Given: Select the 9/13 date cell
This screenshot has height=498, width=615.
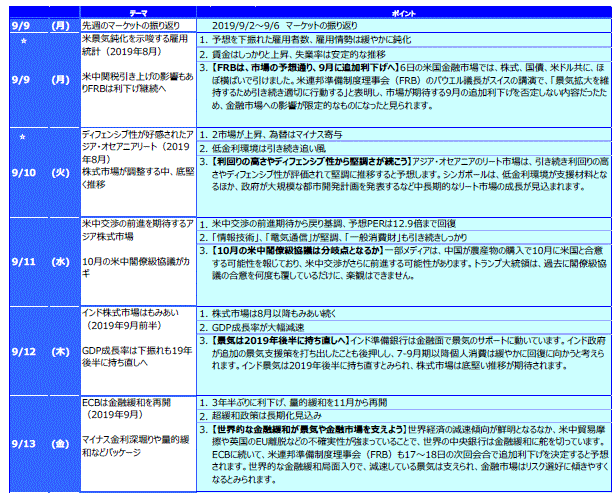Looking at the screenshot, I should pyautogui.click(x=22, y=443).
